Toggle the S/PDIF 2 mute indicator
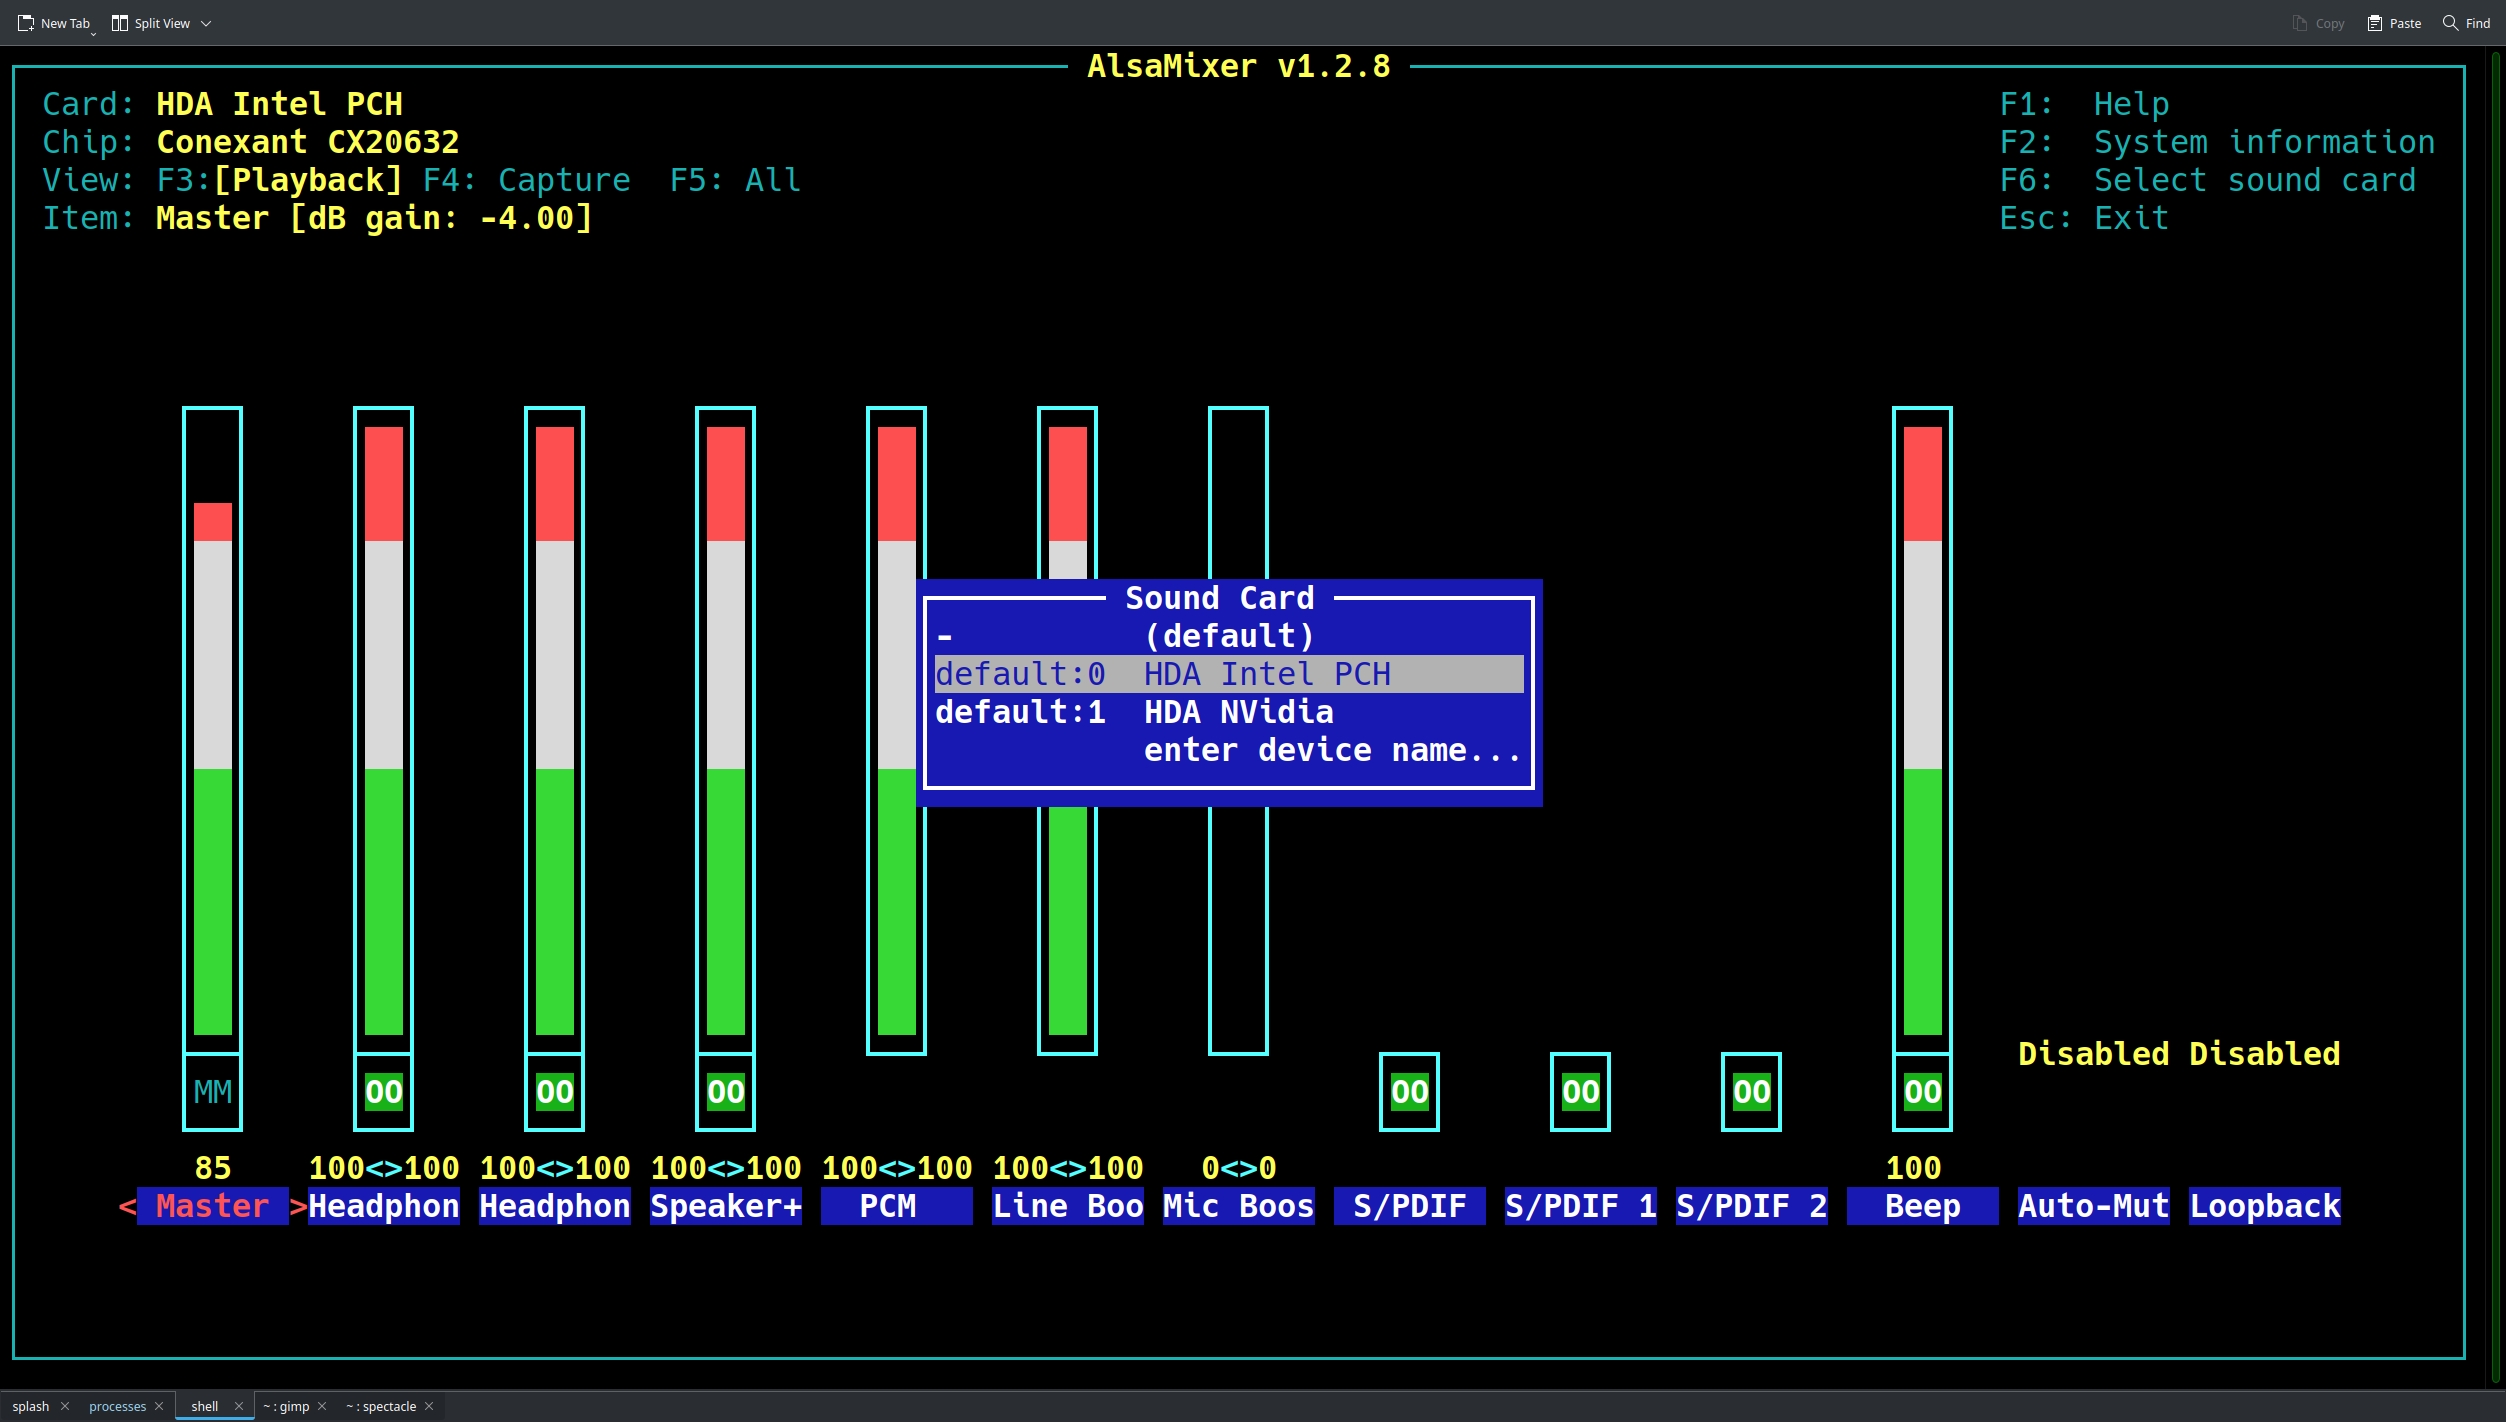This screenshot has width=2506, height=1422. point(1752,1092)
